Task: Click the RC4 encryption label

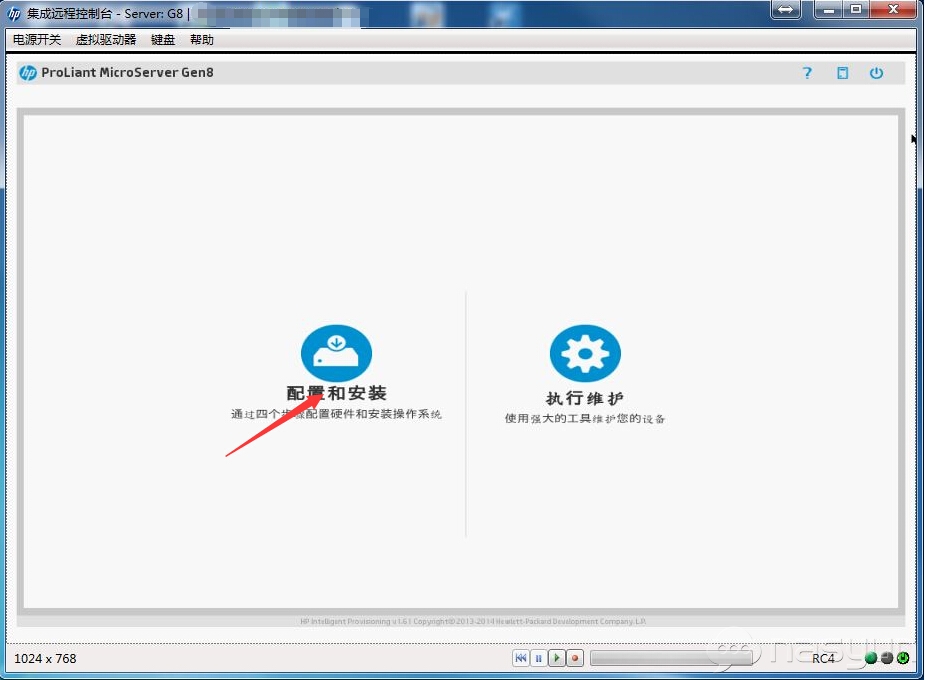Action: click(x=824, y=658)
